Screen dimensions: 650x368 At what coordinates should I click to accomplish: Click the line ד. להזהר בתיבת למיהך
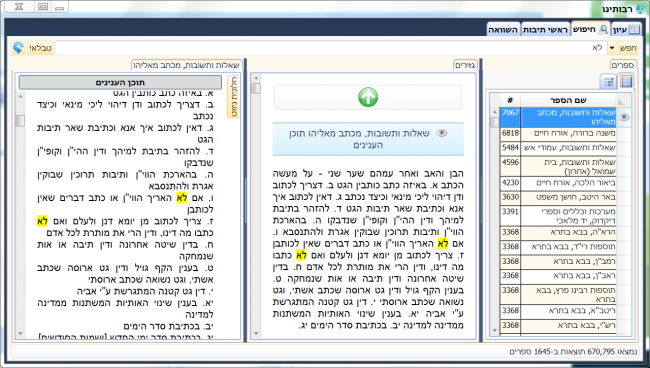tap(125, 157)
